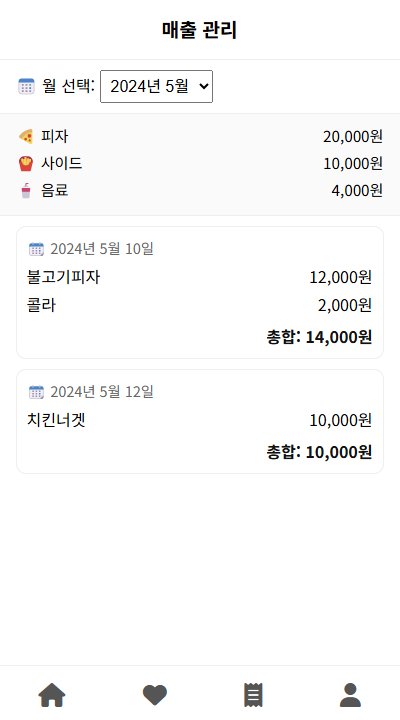
Task: Select the 음료 category row
Action: 200,191
